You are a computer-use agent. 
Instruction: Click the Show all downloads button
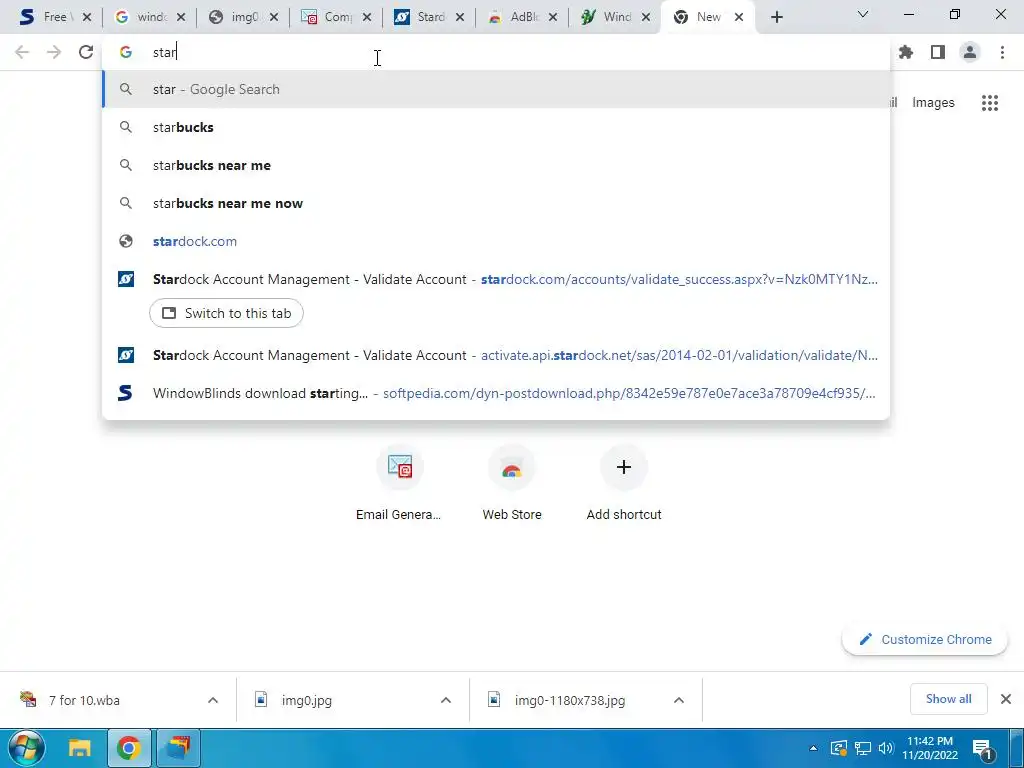[948, 699]
